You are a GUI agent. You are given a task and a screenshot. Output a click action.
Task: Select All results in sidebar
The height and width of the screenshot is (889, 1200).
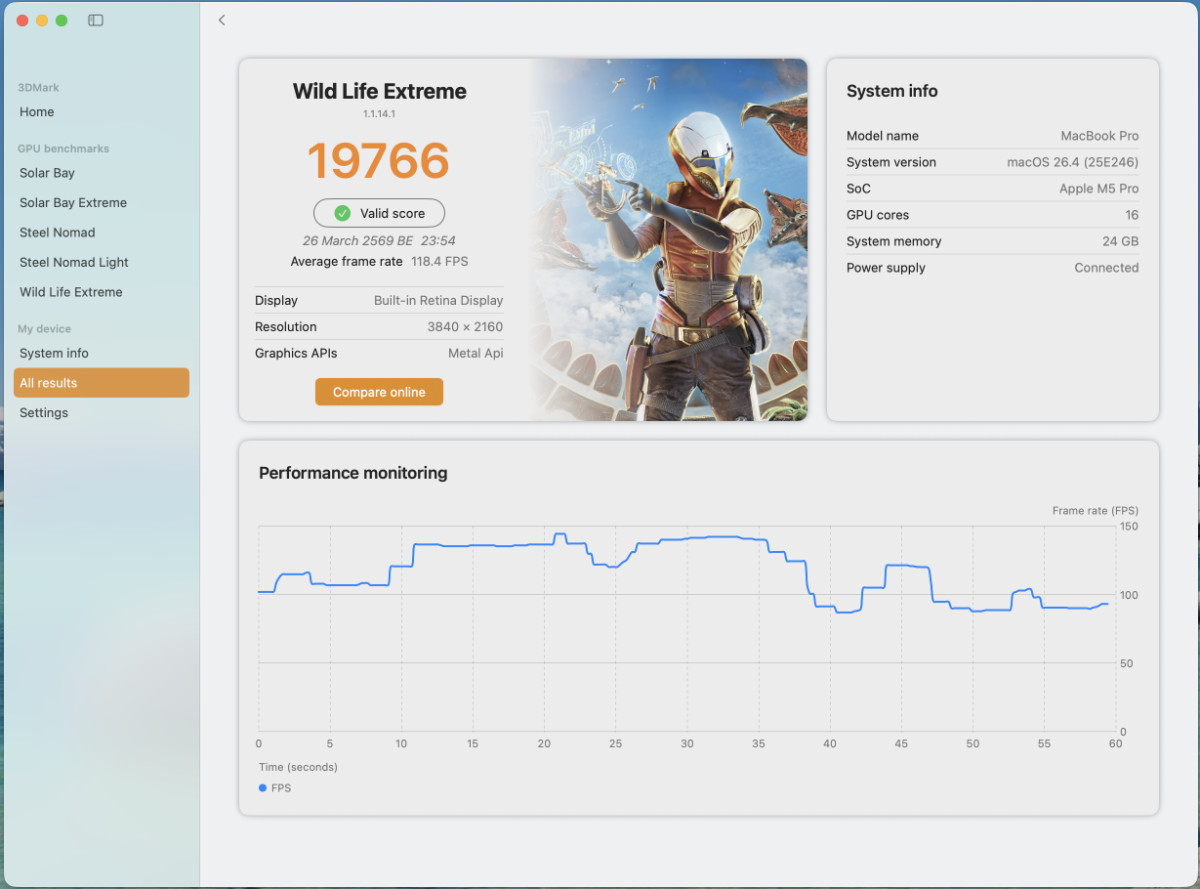(x=101, y=383)
